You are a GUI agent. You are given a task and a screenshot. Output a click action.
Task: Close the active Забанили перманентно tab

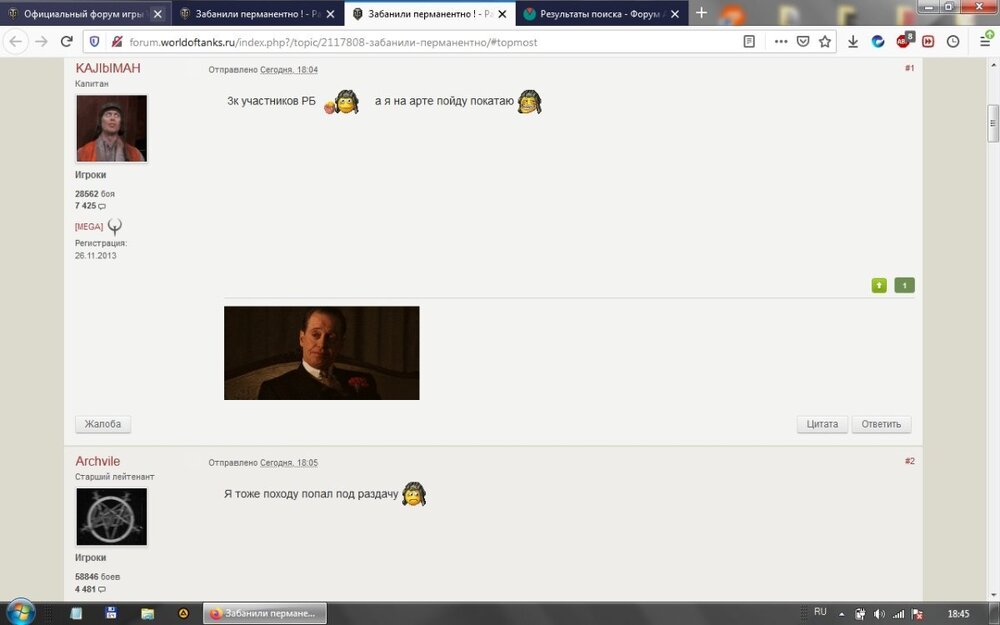tap(503, 13)
